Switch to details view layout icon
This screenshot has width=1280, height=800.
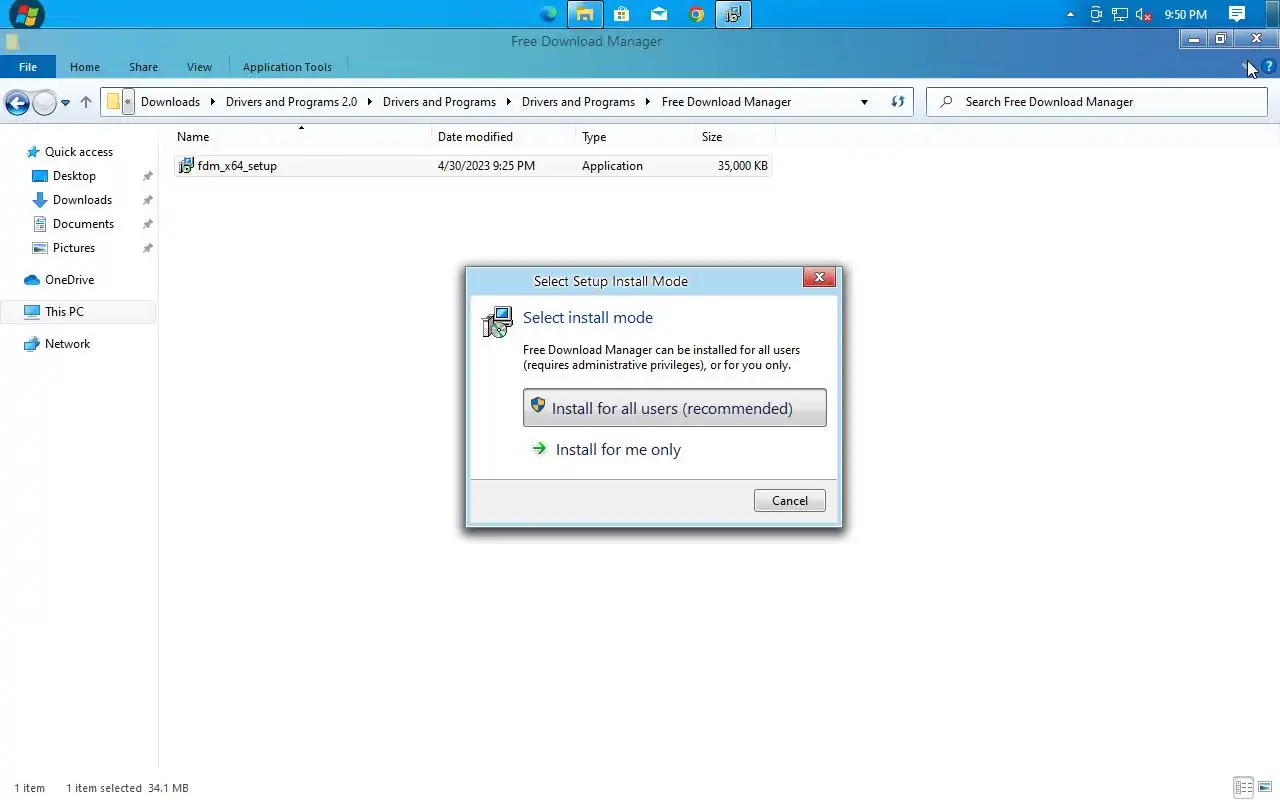tap(1243, 788)
